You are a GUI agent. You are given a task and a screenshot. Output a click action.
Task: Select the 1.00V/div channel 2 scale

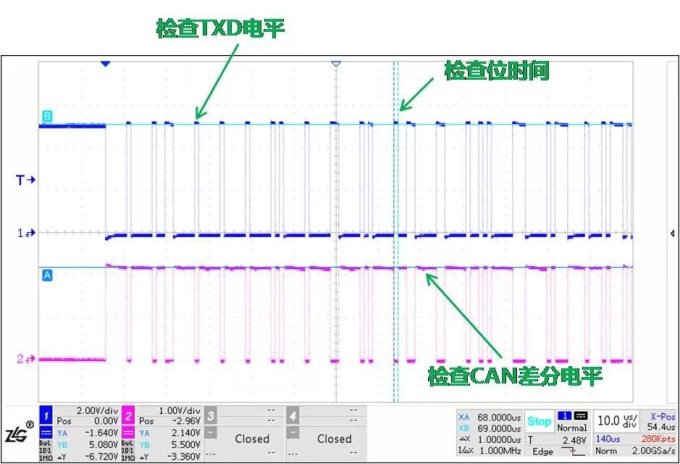pyautogui.click(x=180, y=410)
